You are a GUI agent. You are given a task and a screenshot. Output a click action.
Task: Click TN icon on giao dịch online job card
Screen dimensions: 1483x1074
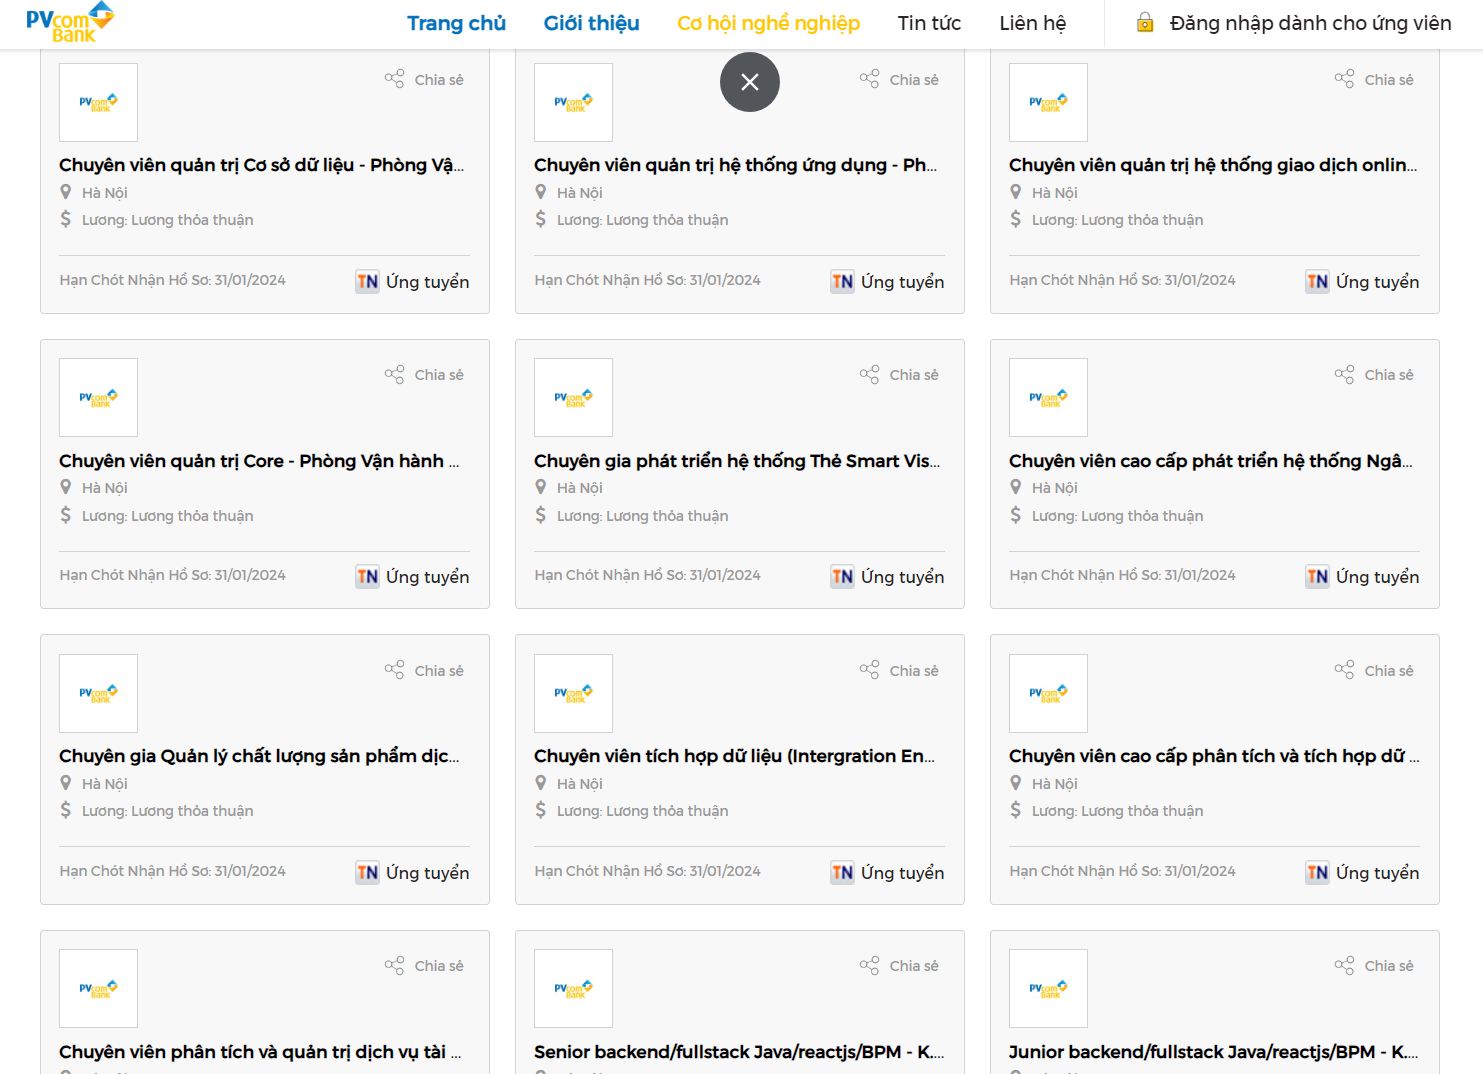point(1318,282)
